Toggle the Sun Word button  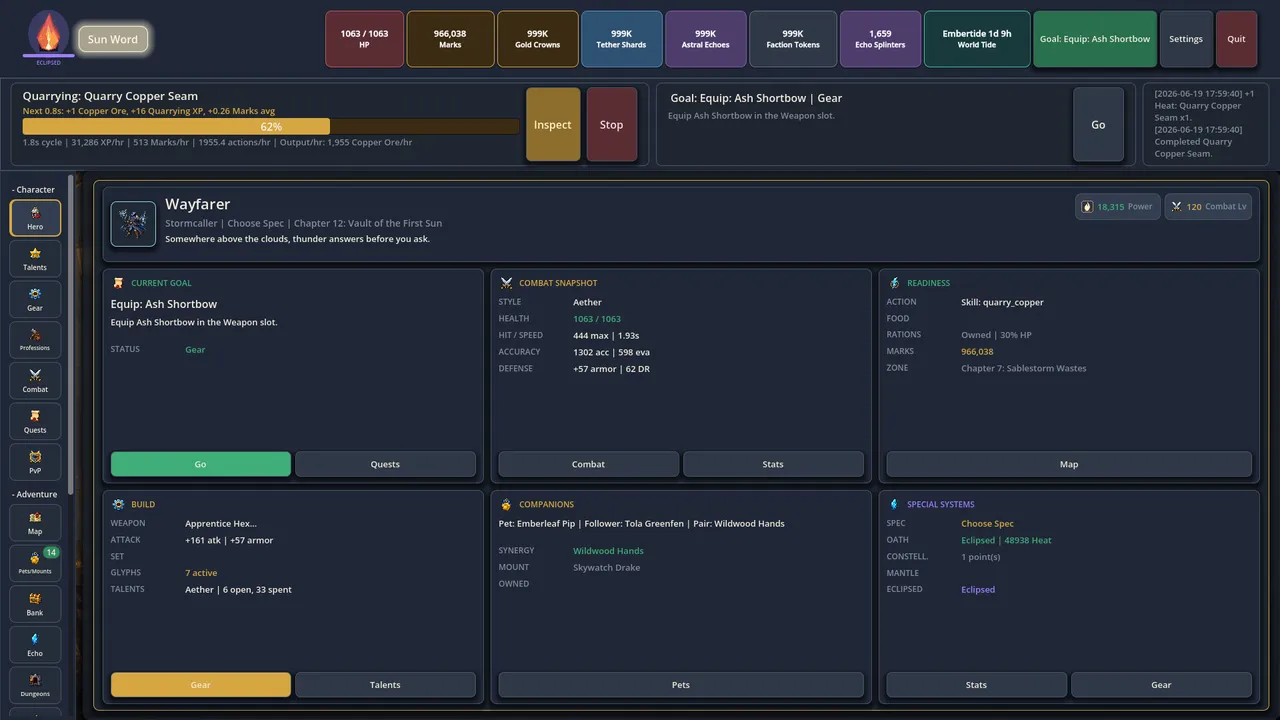tap(113, 39)
